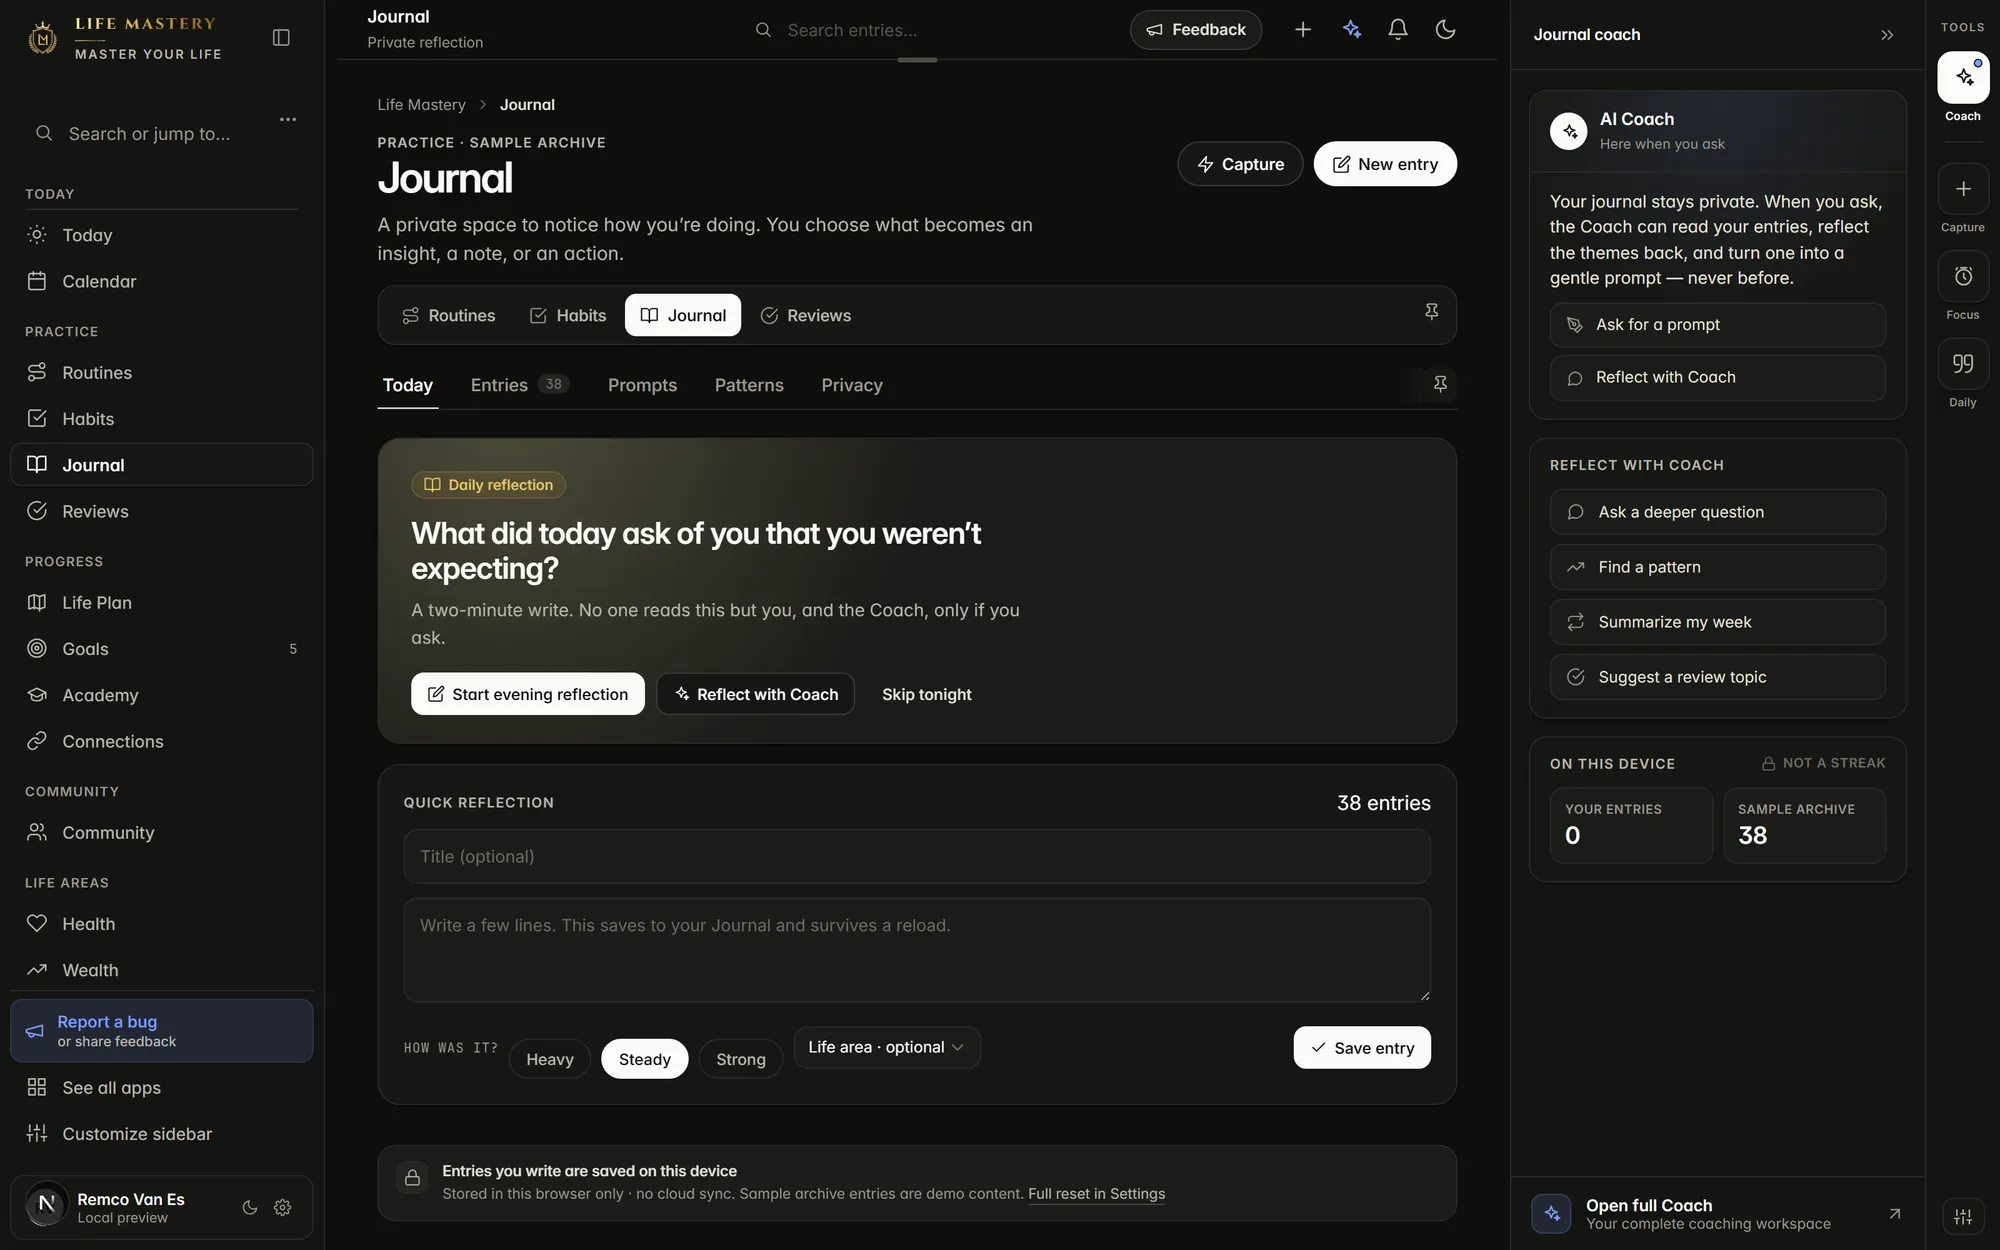
Task: Click Skip tonight
Action: [927, 694]
